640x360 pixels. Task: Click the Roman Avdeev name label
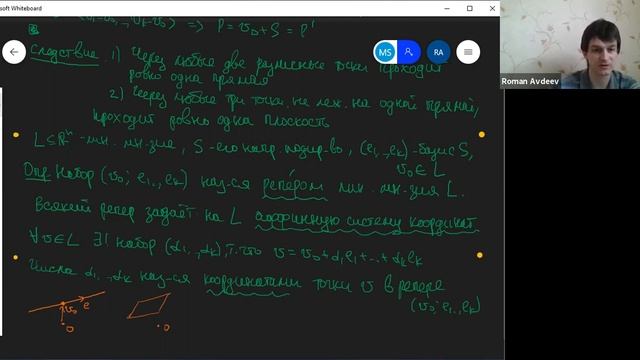530,81
